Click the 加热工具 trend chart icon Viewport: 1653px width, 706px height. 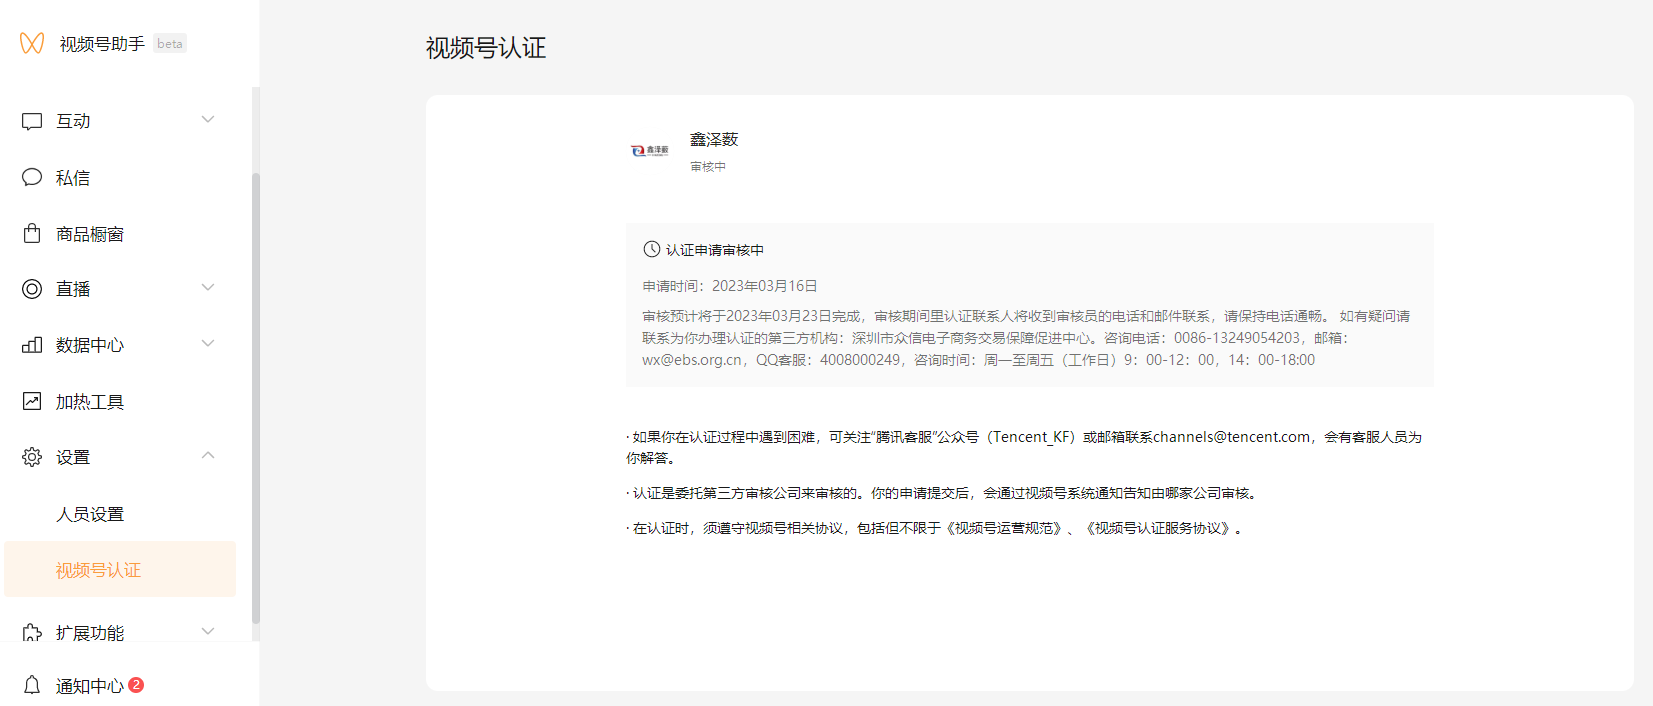[32, 401]
